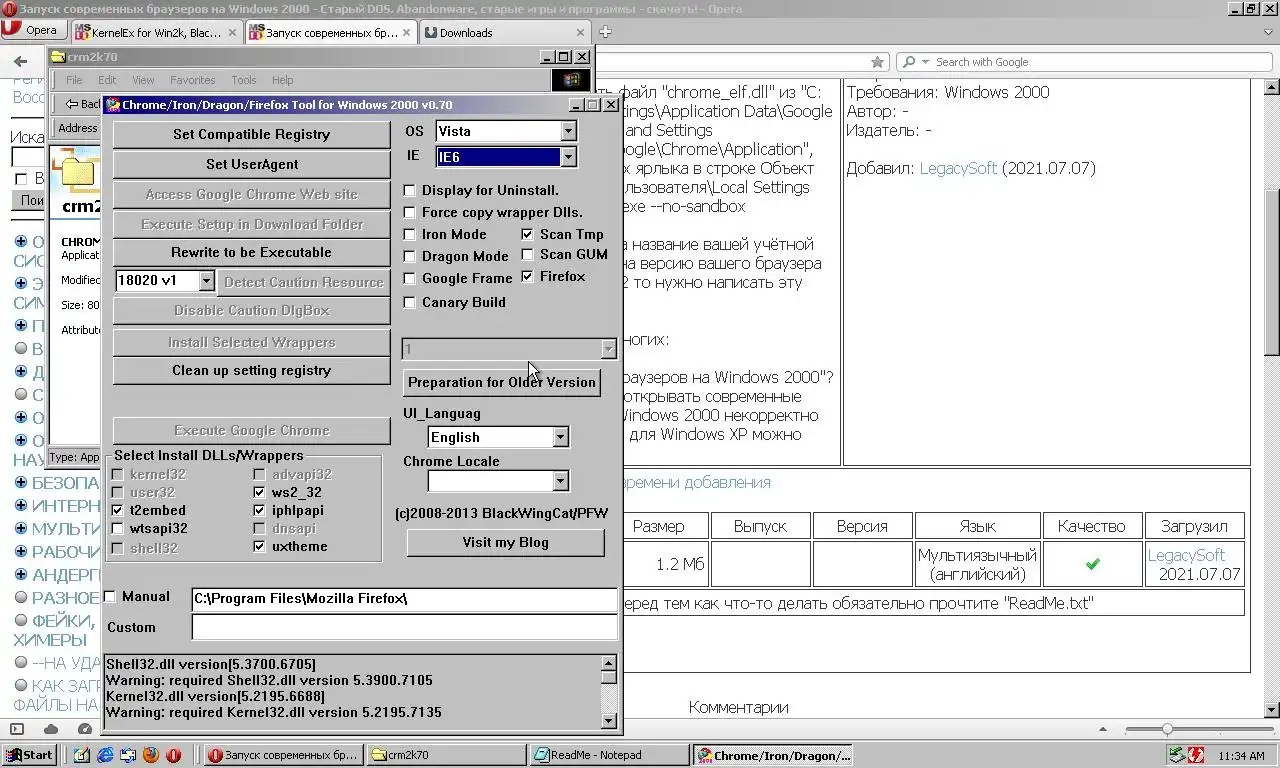
Task: Uncheck ws2_32 wrapper checkbox
Action: pos(260,492)
